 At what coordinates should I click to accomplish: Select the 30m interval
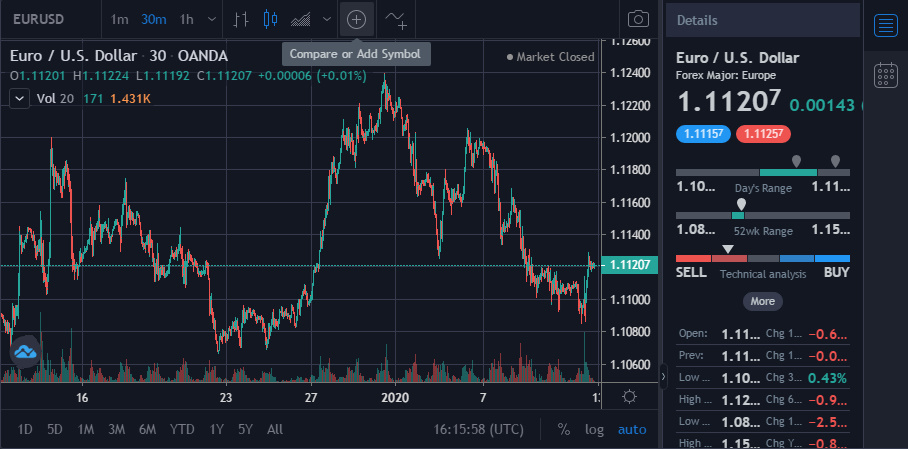[153, 19]
